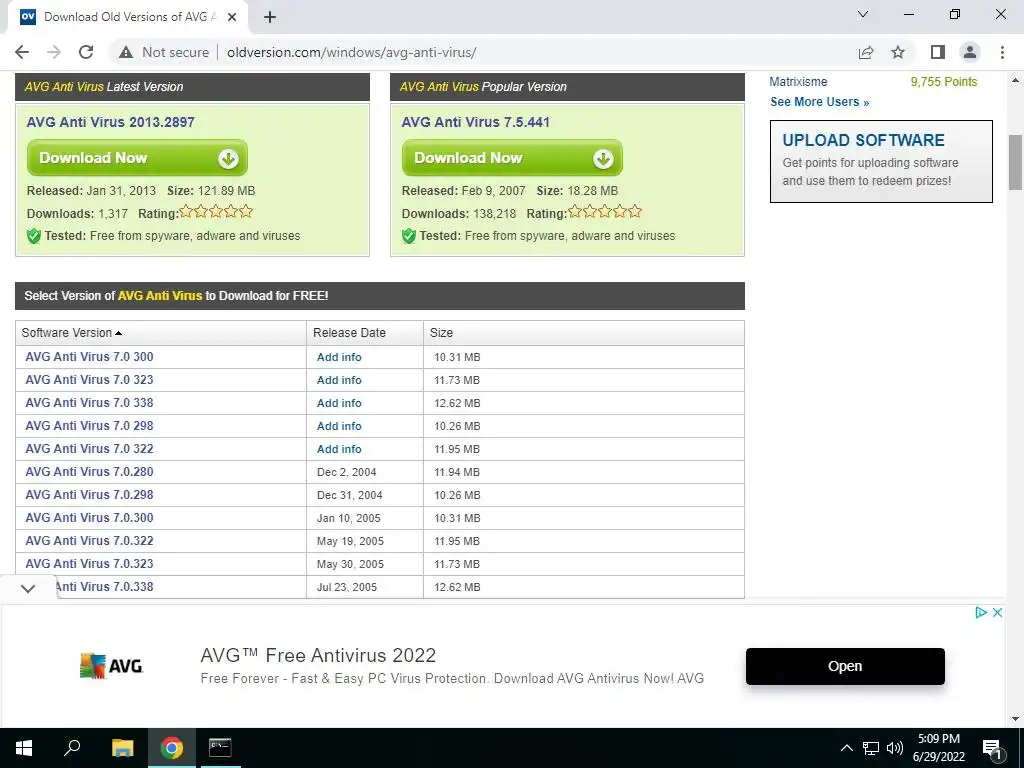Viewport: 1024px width, 768px height.
Task: Open AVG Anti Virus 7.0 300 version link
Action: [x=89, y=357]
